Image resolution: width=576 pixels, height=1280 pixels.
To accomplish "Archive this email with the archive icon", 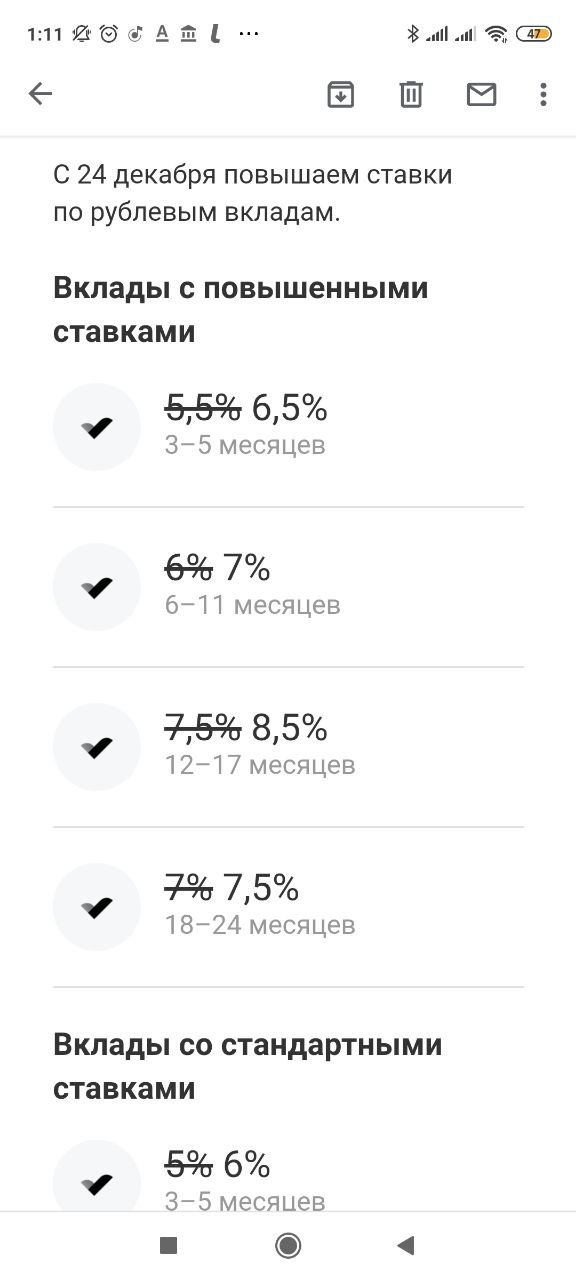I will [x=341, y=94].
